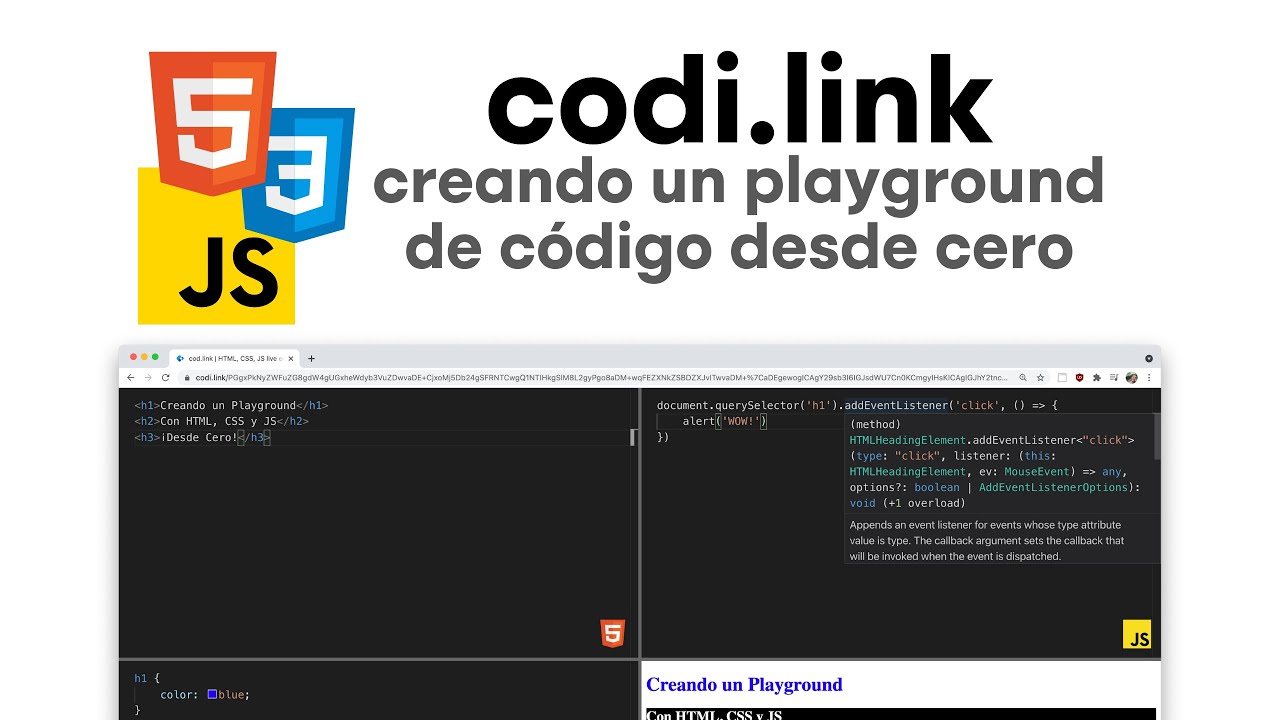1280x720 pixels.
Task: Click the tooltip popup scrollbar
Action: coord(1156,437)
